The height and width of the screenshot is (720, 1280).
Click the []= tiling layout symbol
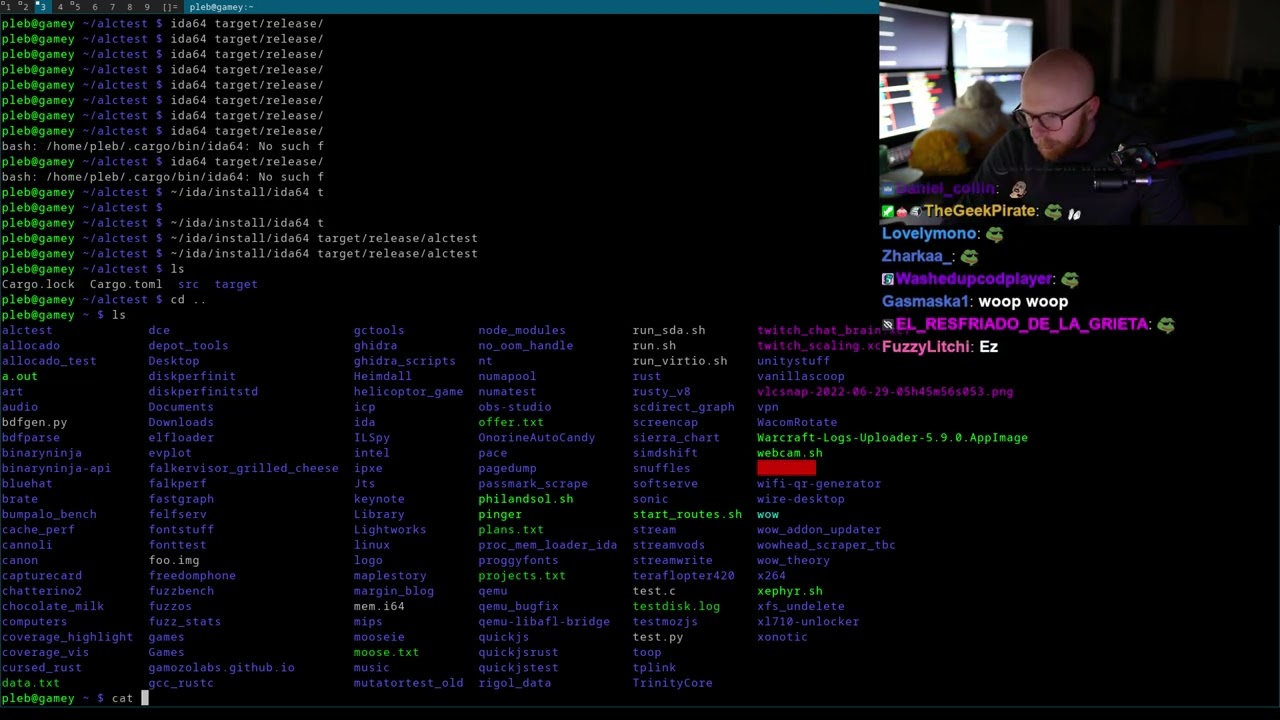click(x=169, y=7)
